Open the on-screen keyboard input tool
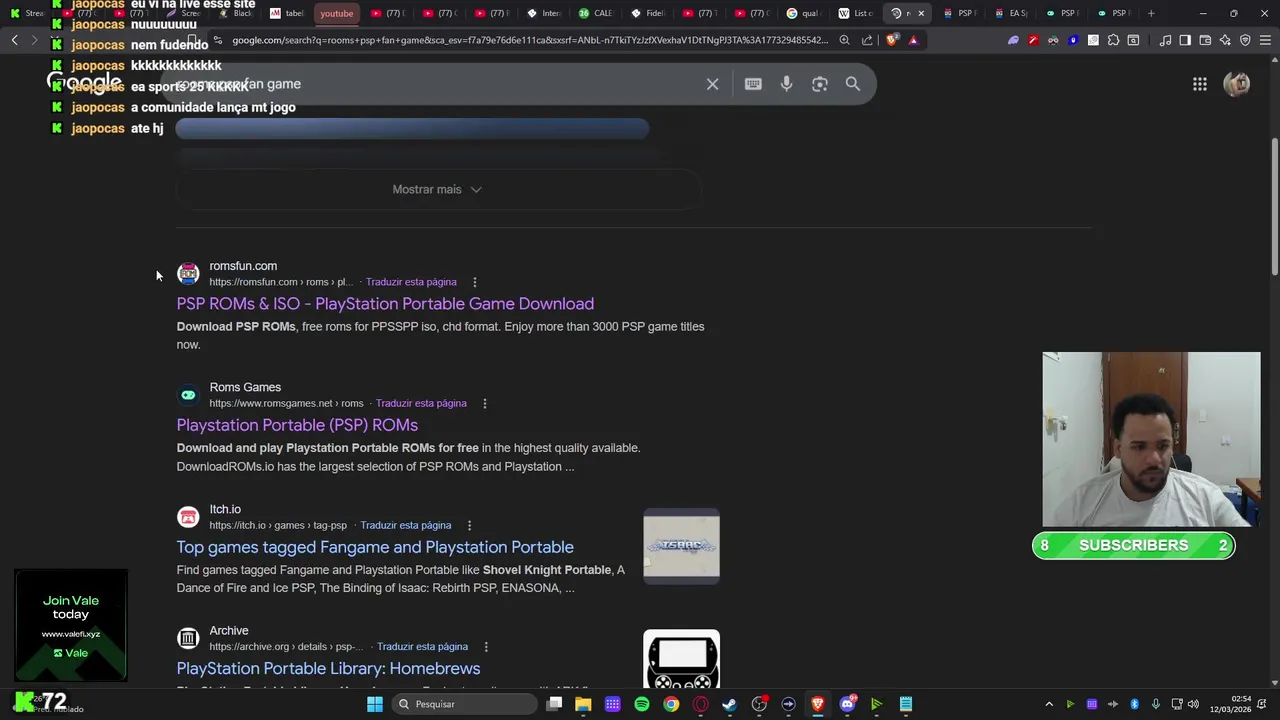The height and width of the screenshot is (720, 1280). 753,84
